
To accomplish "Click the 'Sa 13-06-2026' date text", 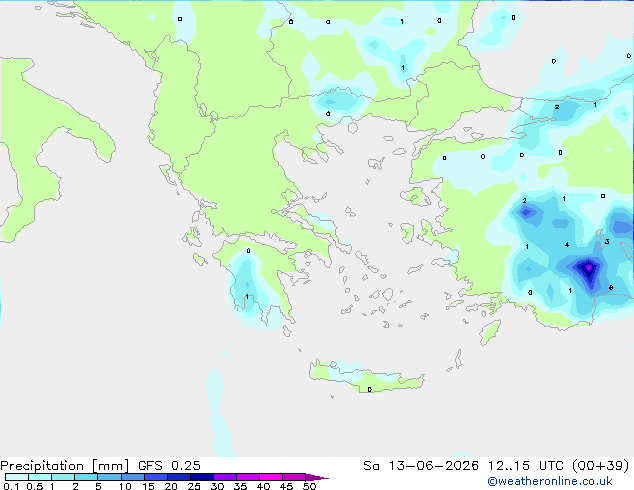I will point(421,466).
